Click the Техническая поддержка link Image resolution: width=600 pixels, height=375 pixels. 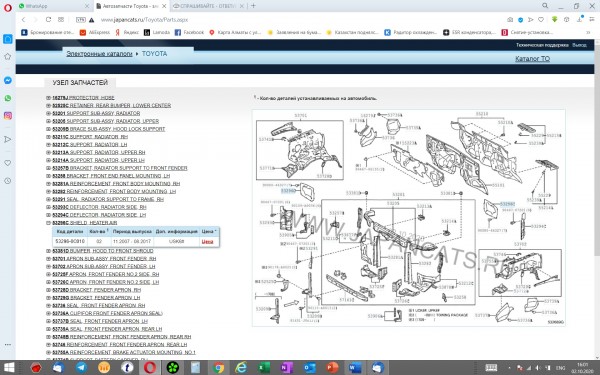[542, 45]
